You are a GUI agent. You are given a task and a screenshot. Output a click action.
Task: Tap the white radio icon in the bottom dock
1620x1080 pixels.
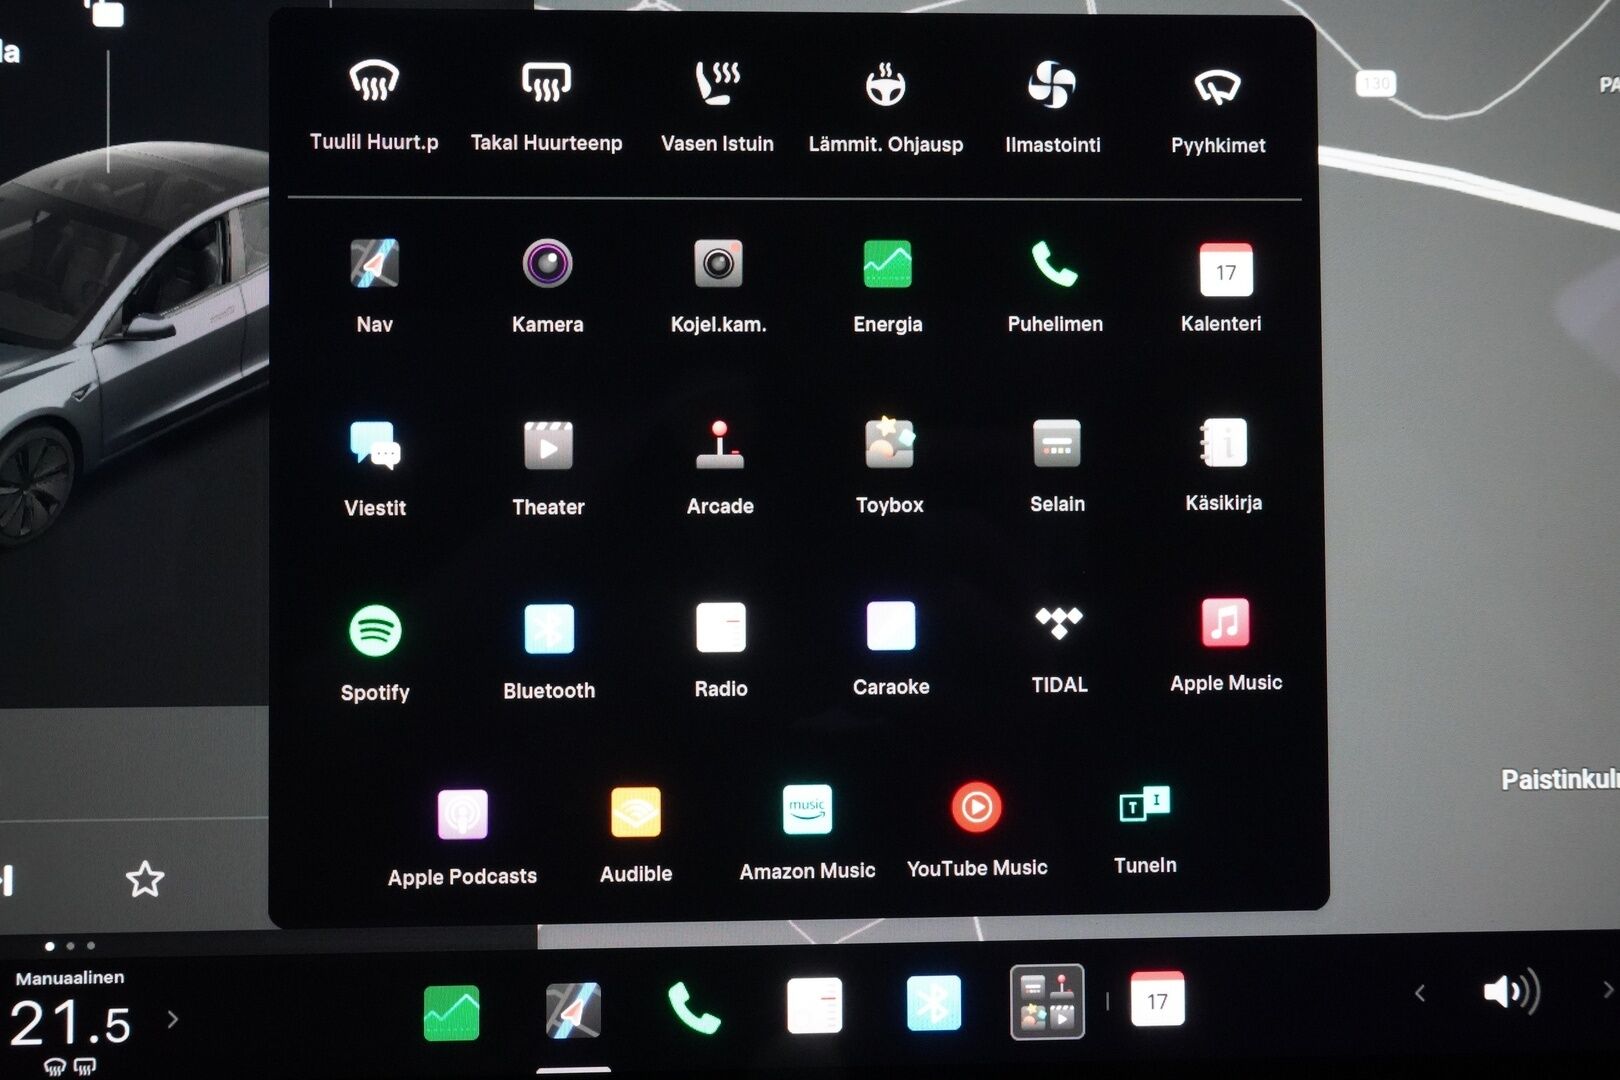pos(814,1005)
